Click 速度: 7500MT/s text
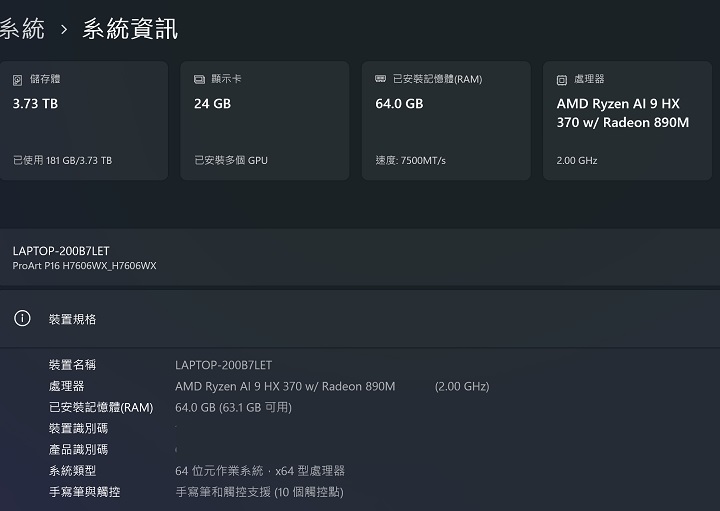 click(411, 160)
